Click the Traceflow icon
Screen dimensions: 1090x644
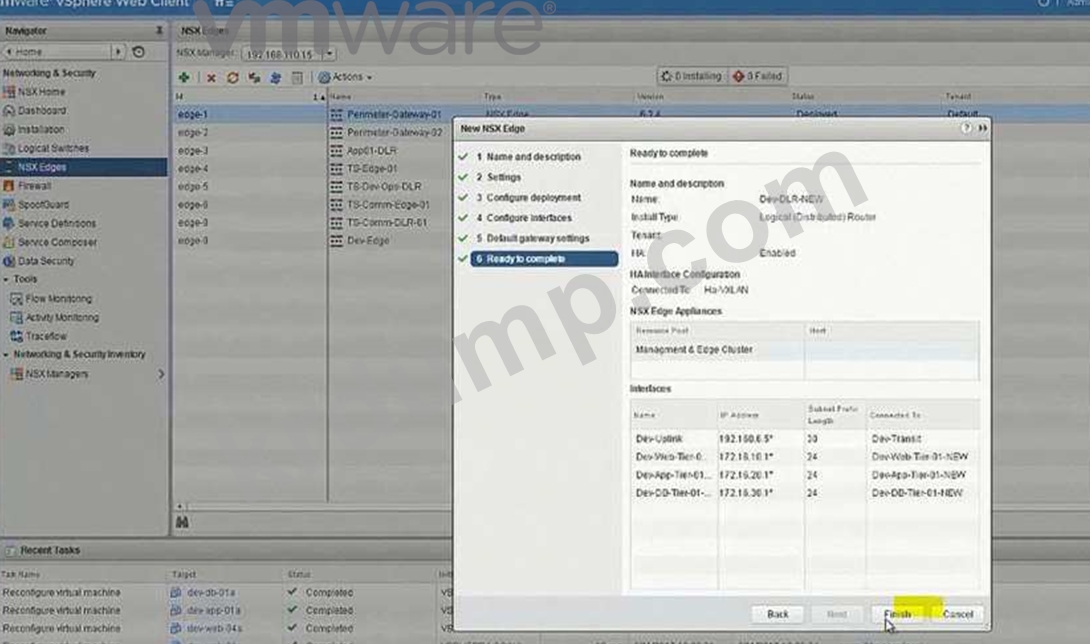coord(16,336)
